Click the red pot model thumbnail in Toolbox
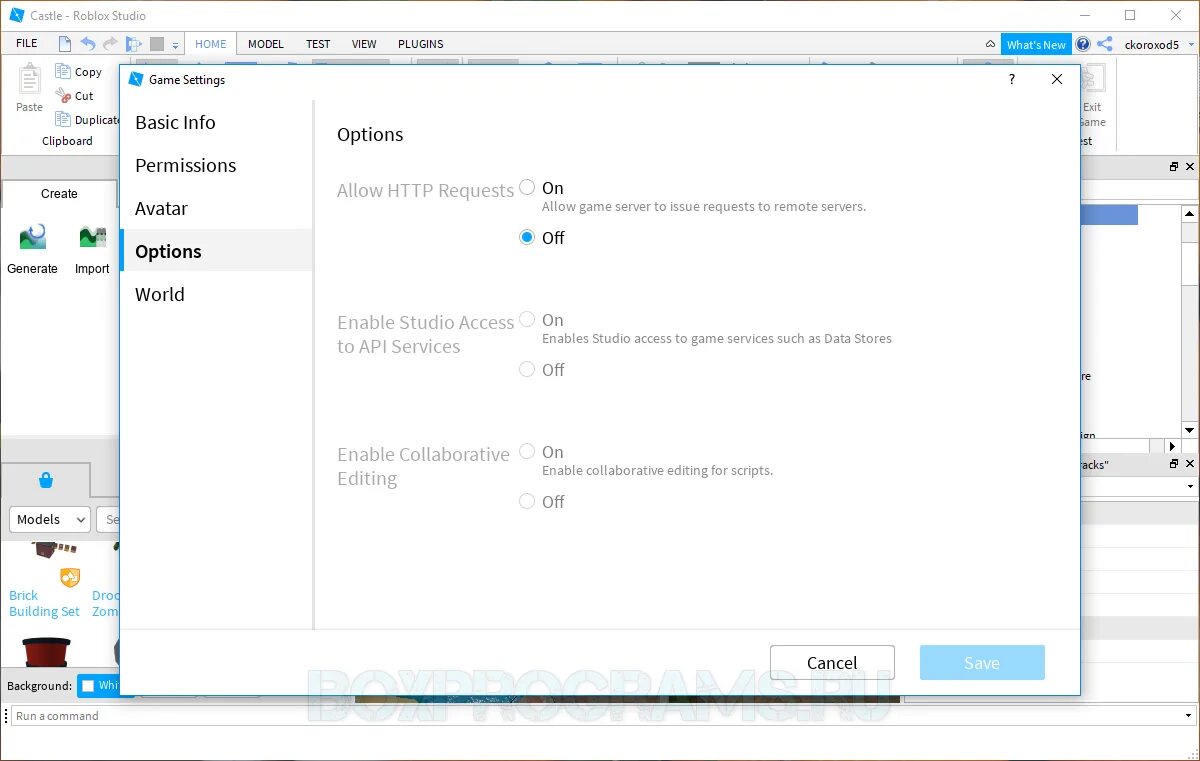The height and width of the screenshot is (761, 1200). click(x=46, y=651)
